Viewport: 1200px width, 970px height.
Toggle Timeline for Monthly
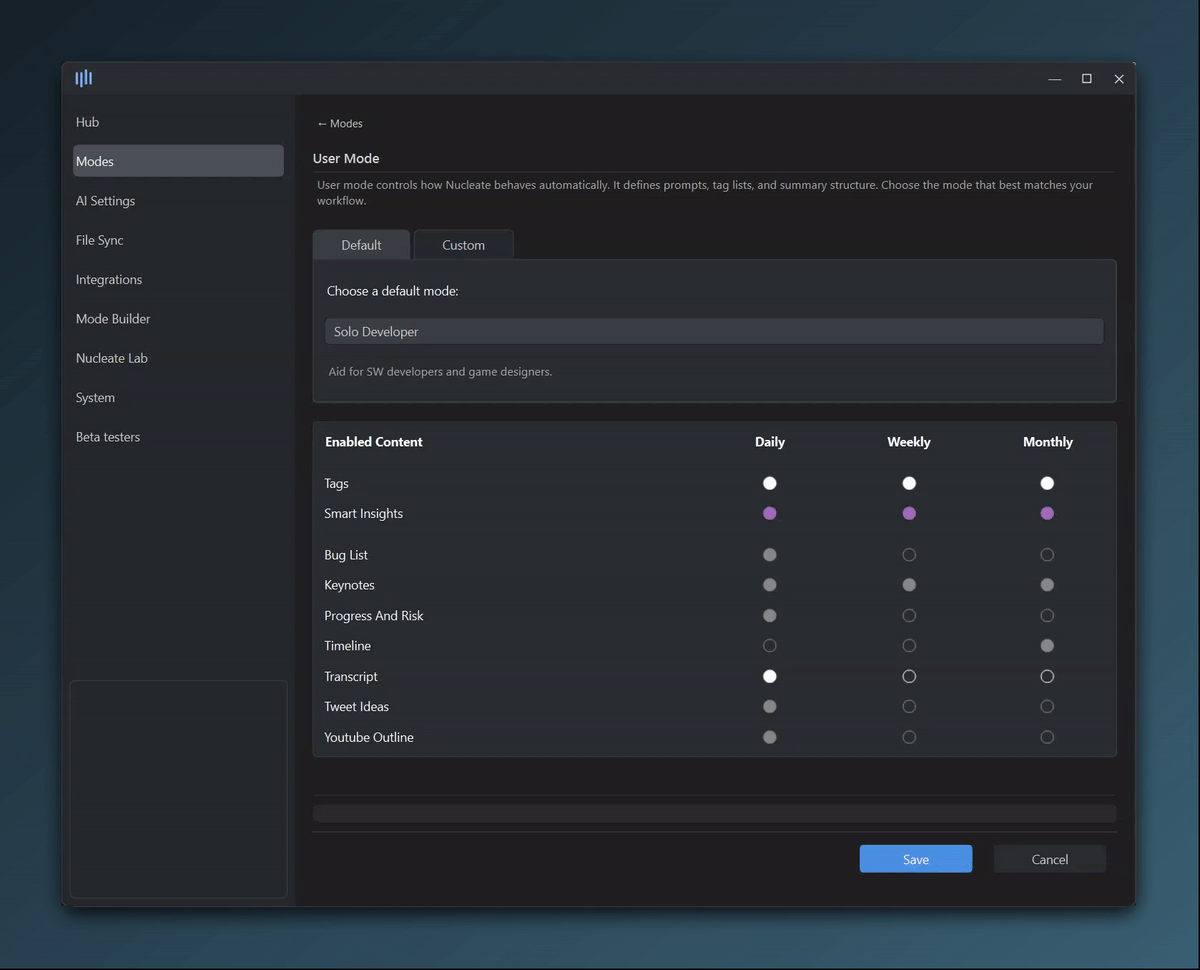[1047, 646]
